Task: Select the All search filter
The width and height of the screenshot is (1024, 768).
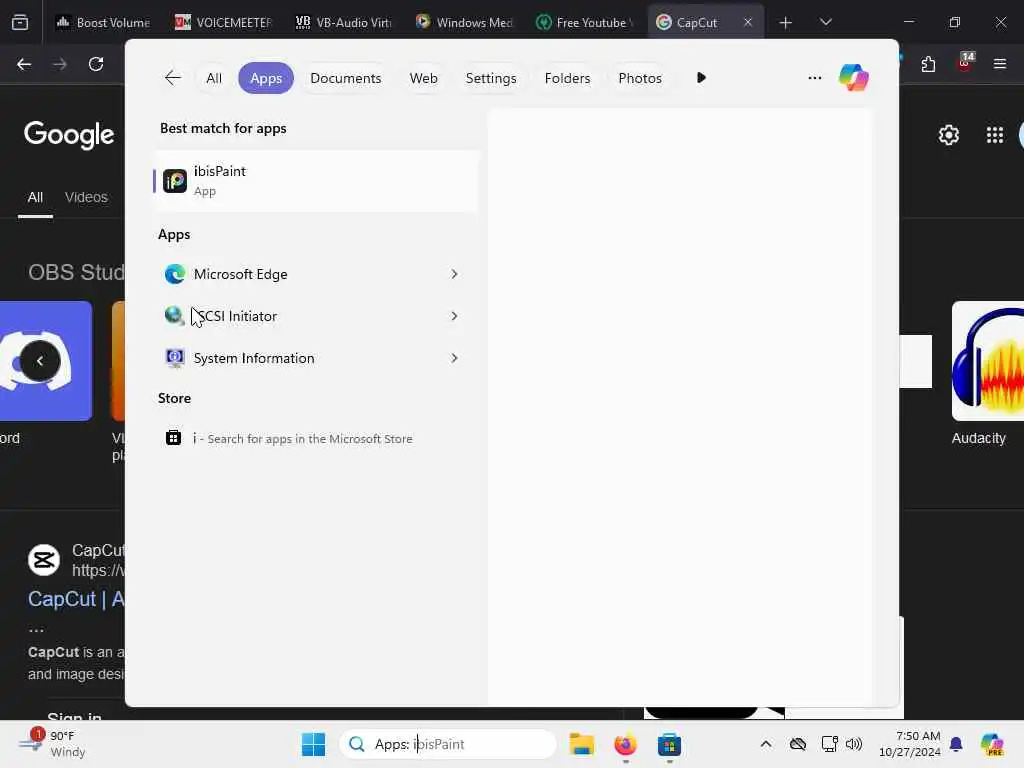Action: point(214,78)
